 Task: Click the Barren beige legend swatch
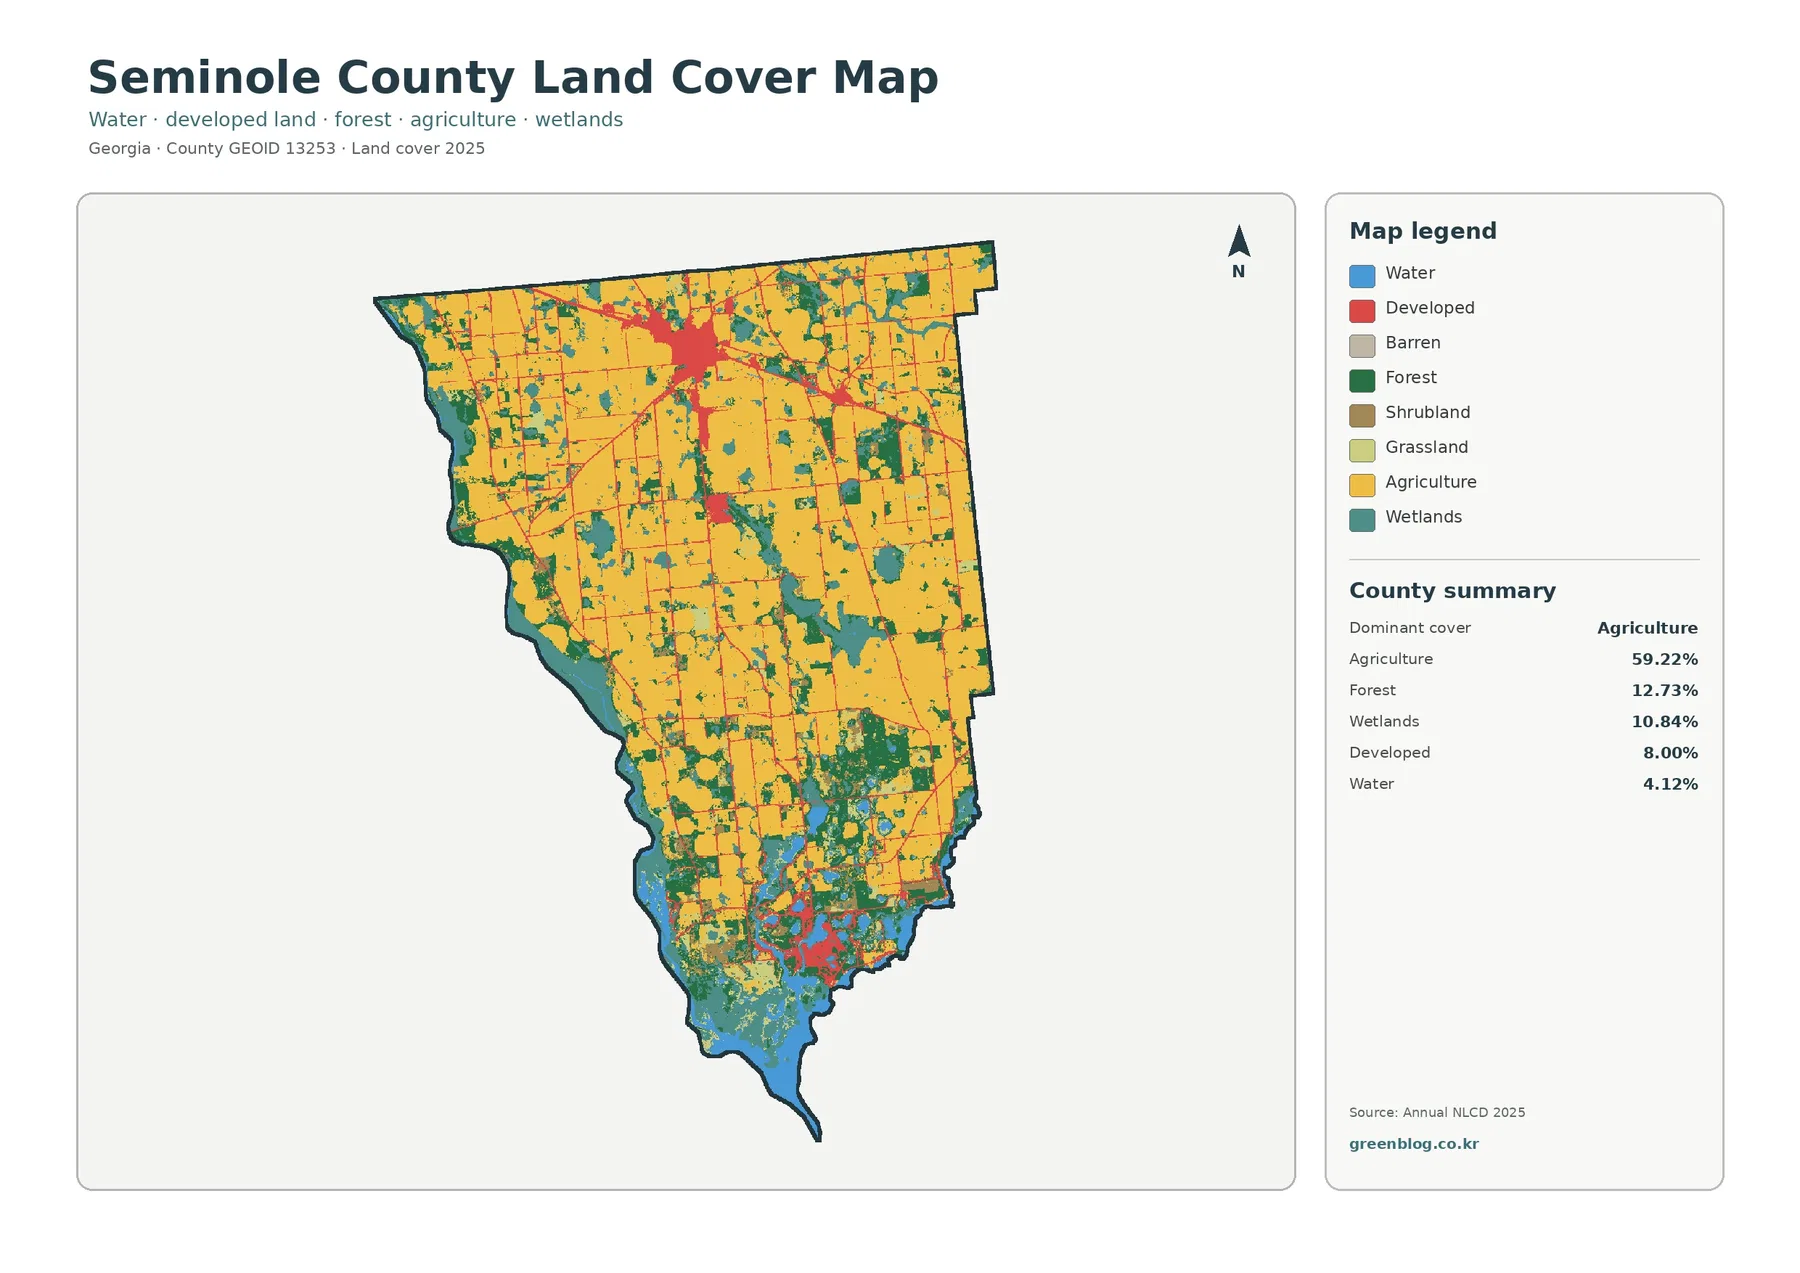coord(1362,346)
